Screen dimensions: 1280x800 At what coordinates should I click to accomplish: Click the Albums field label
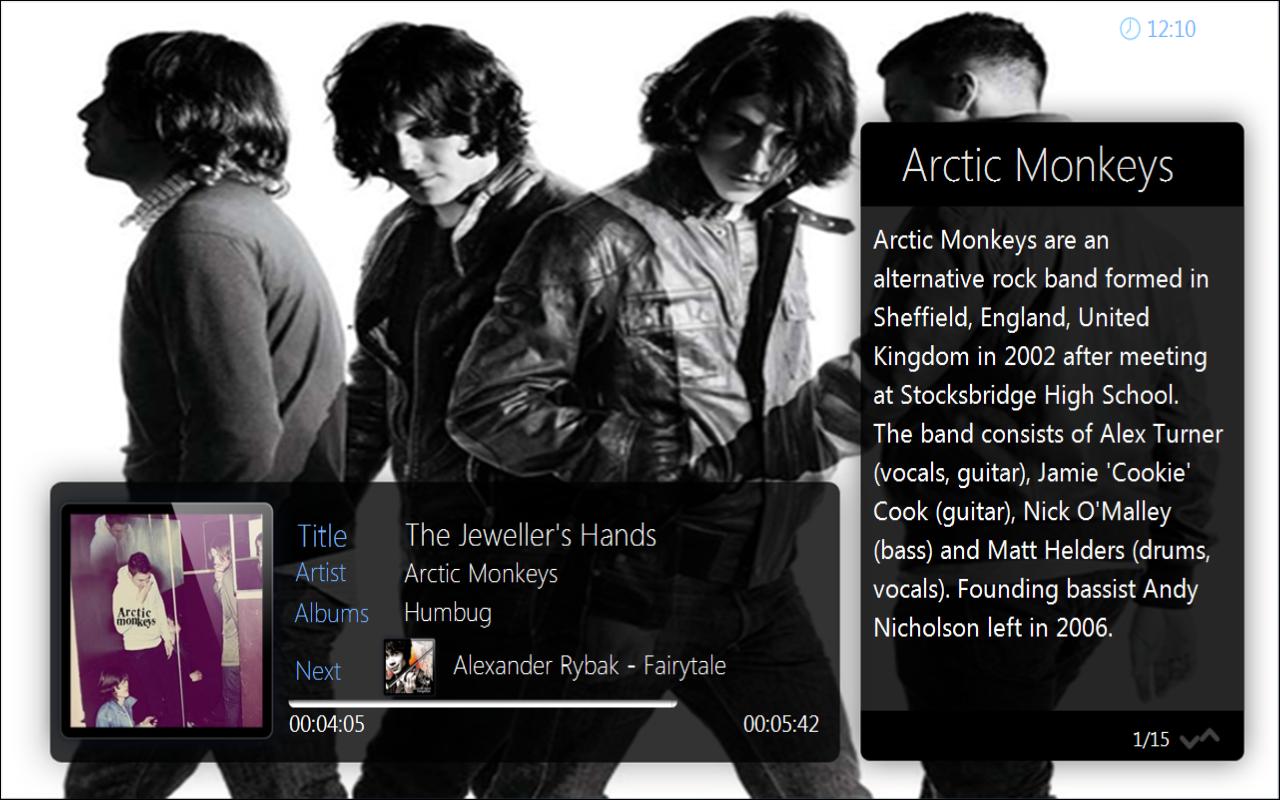[332, 613]
